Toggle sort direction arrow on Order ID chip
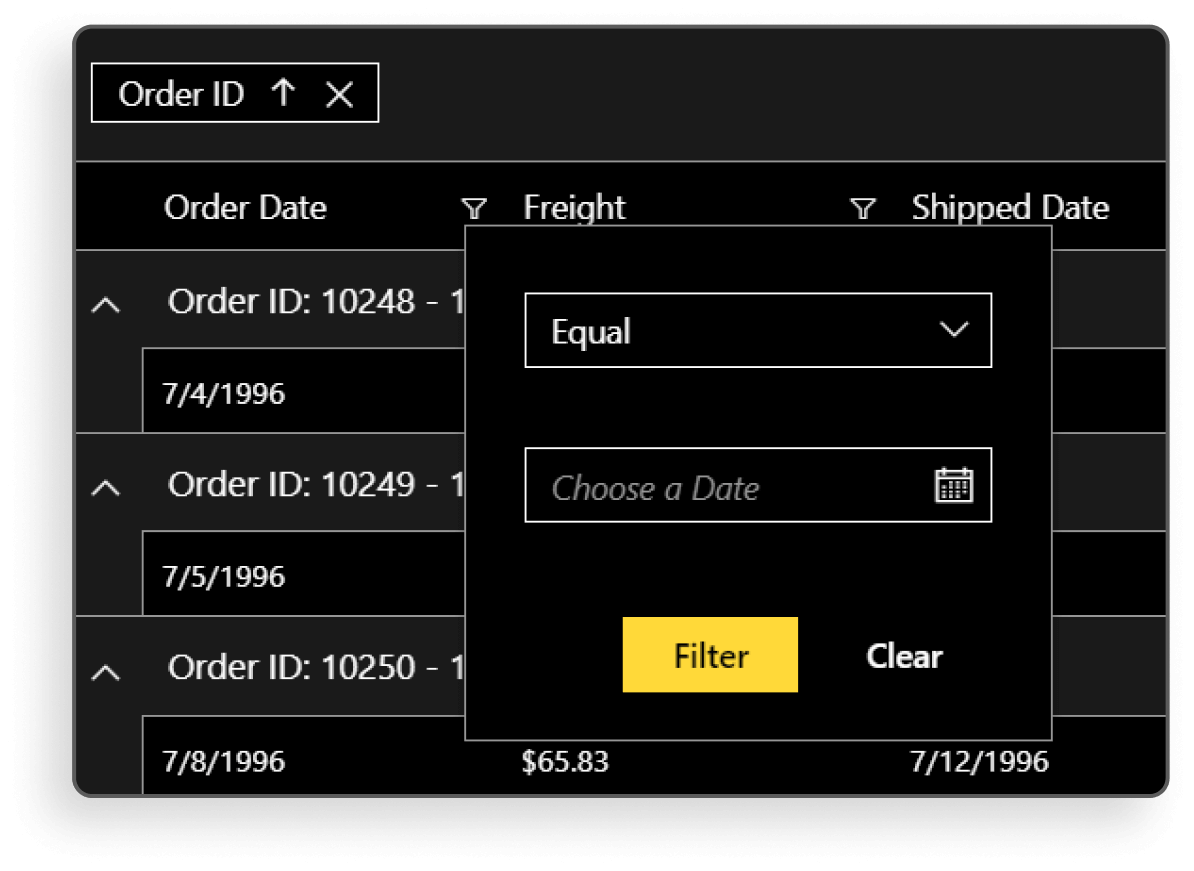 (x=284, y=93)
